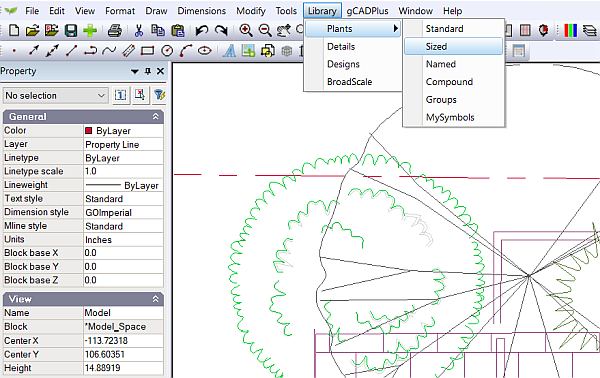Select the Polyline tool
600x378 pixels.
point(90,51)
